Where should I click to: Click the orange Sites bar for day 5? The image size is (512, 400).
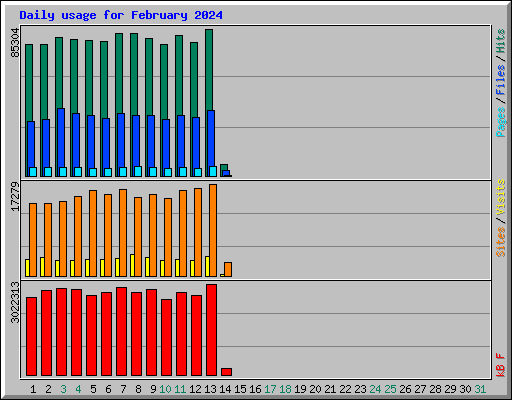coord(93,233)
